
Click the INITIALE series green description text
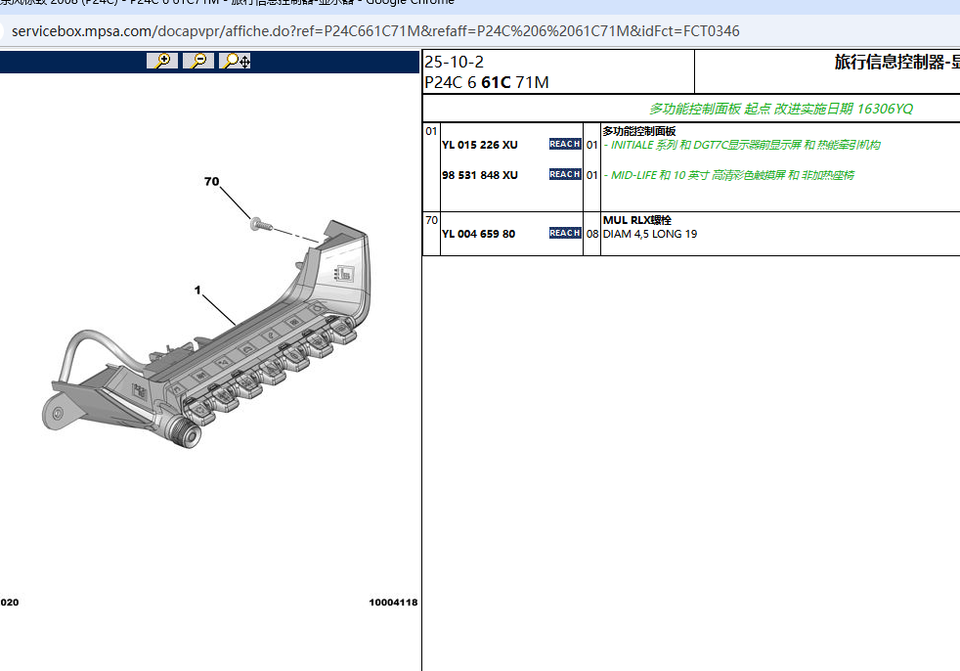(741, 145)
